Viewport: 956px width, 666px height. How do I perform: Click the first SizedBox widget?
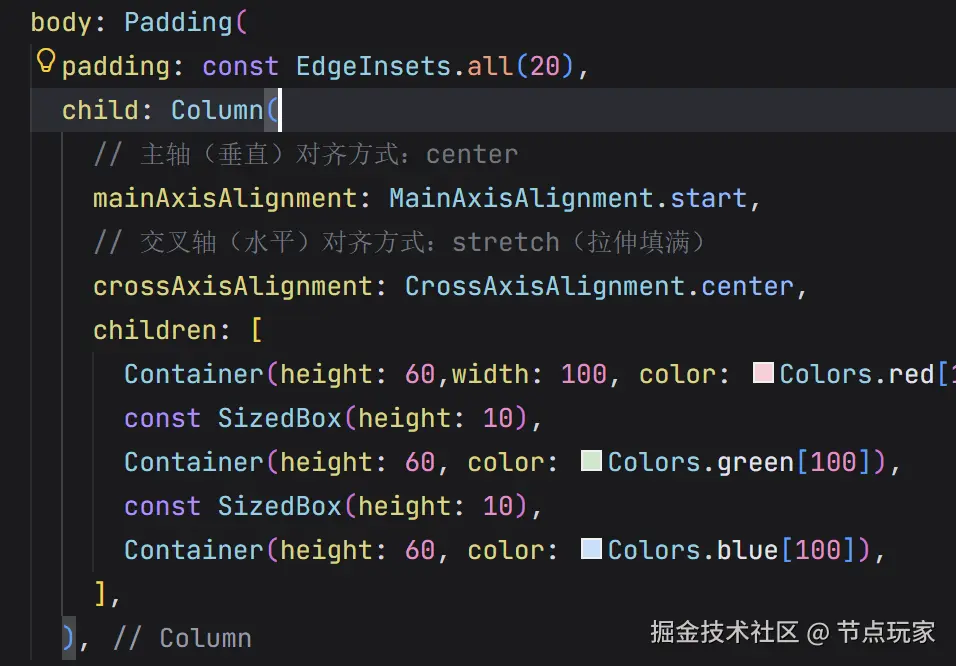(x=280, y=418)
